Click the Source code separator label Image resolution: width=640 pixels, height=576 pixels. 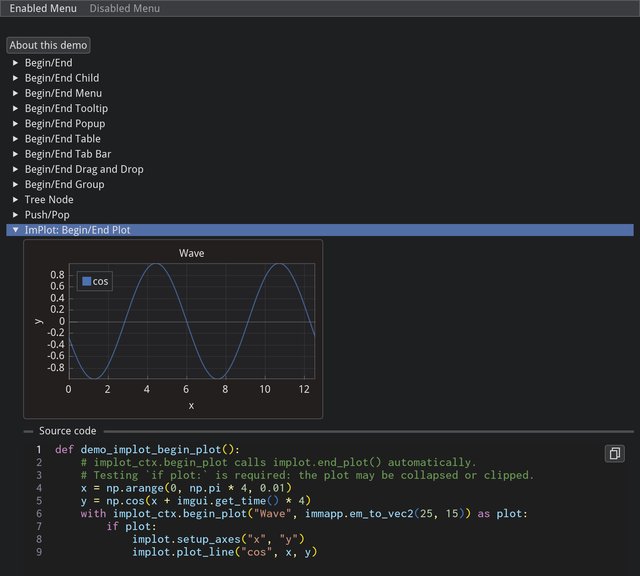coord(68,431)
